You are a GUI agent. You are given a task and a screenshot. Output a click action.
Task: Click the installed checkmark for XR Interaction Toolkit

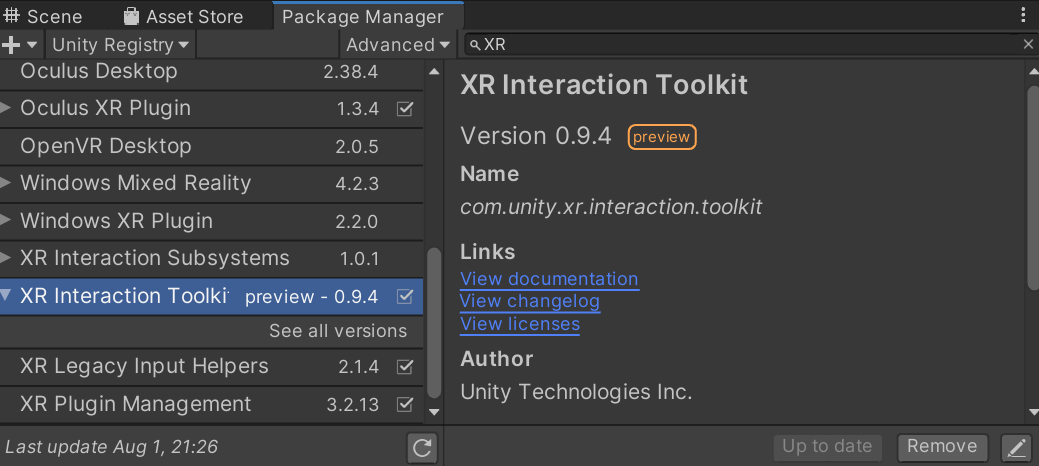404,296
